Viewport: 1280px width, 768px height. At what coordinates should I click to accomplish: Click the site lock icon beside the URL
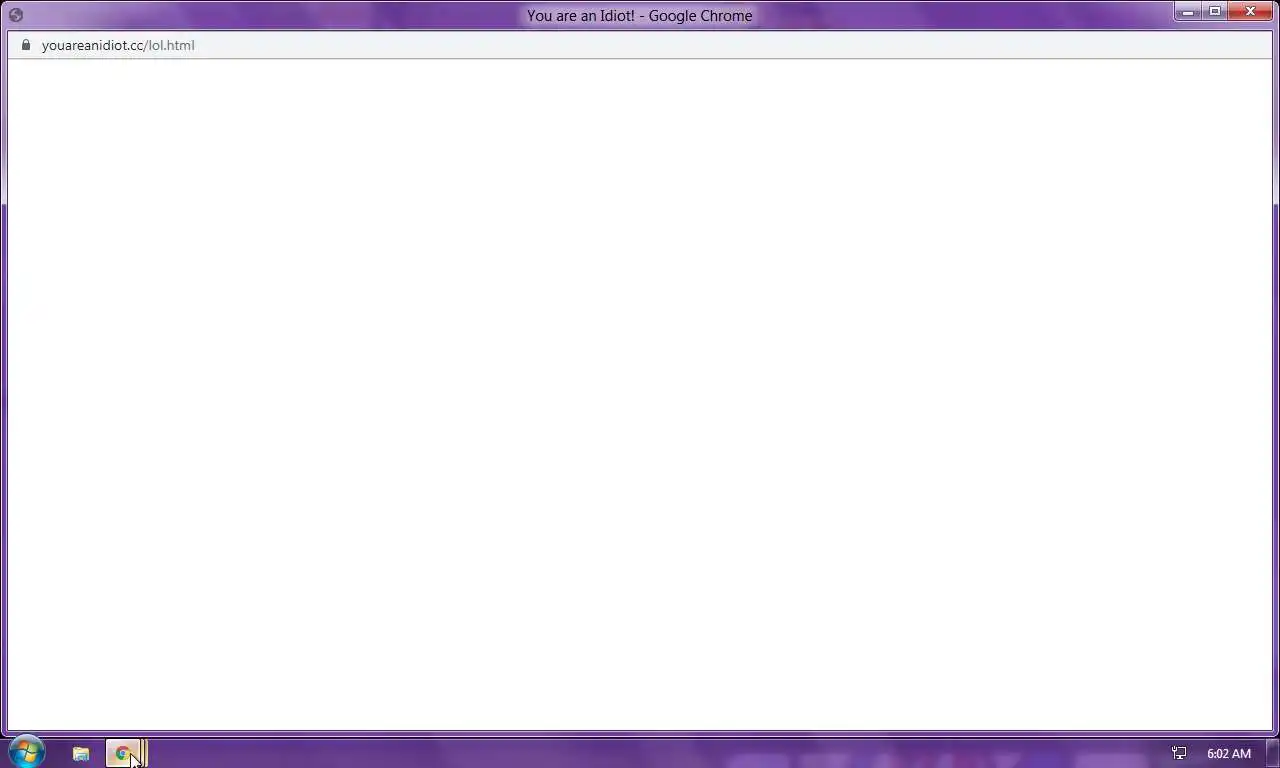tap(26, 45)
